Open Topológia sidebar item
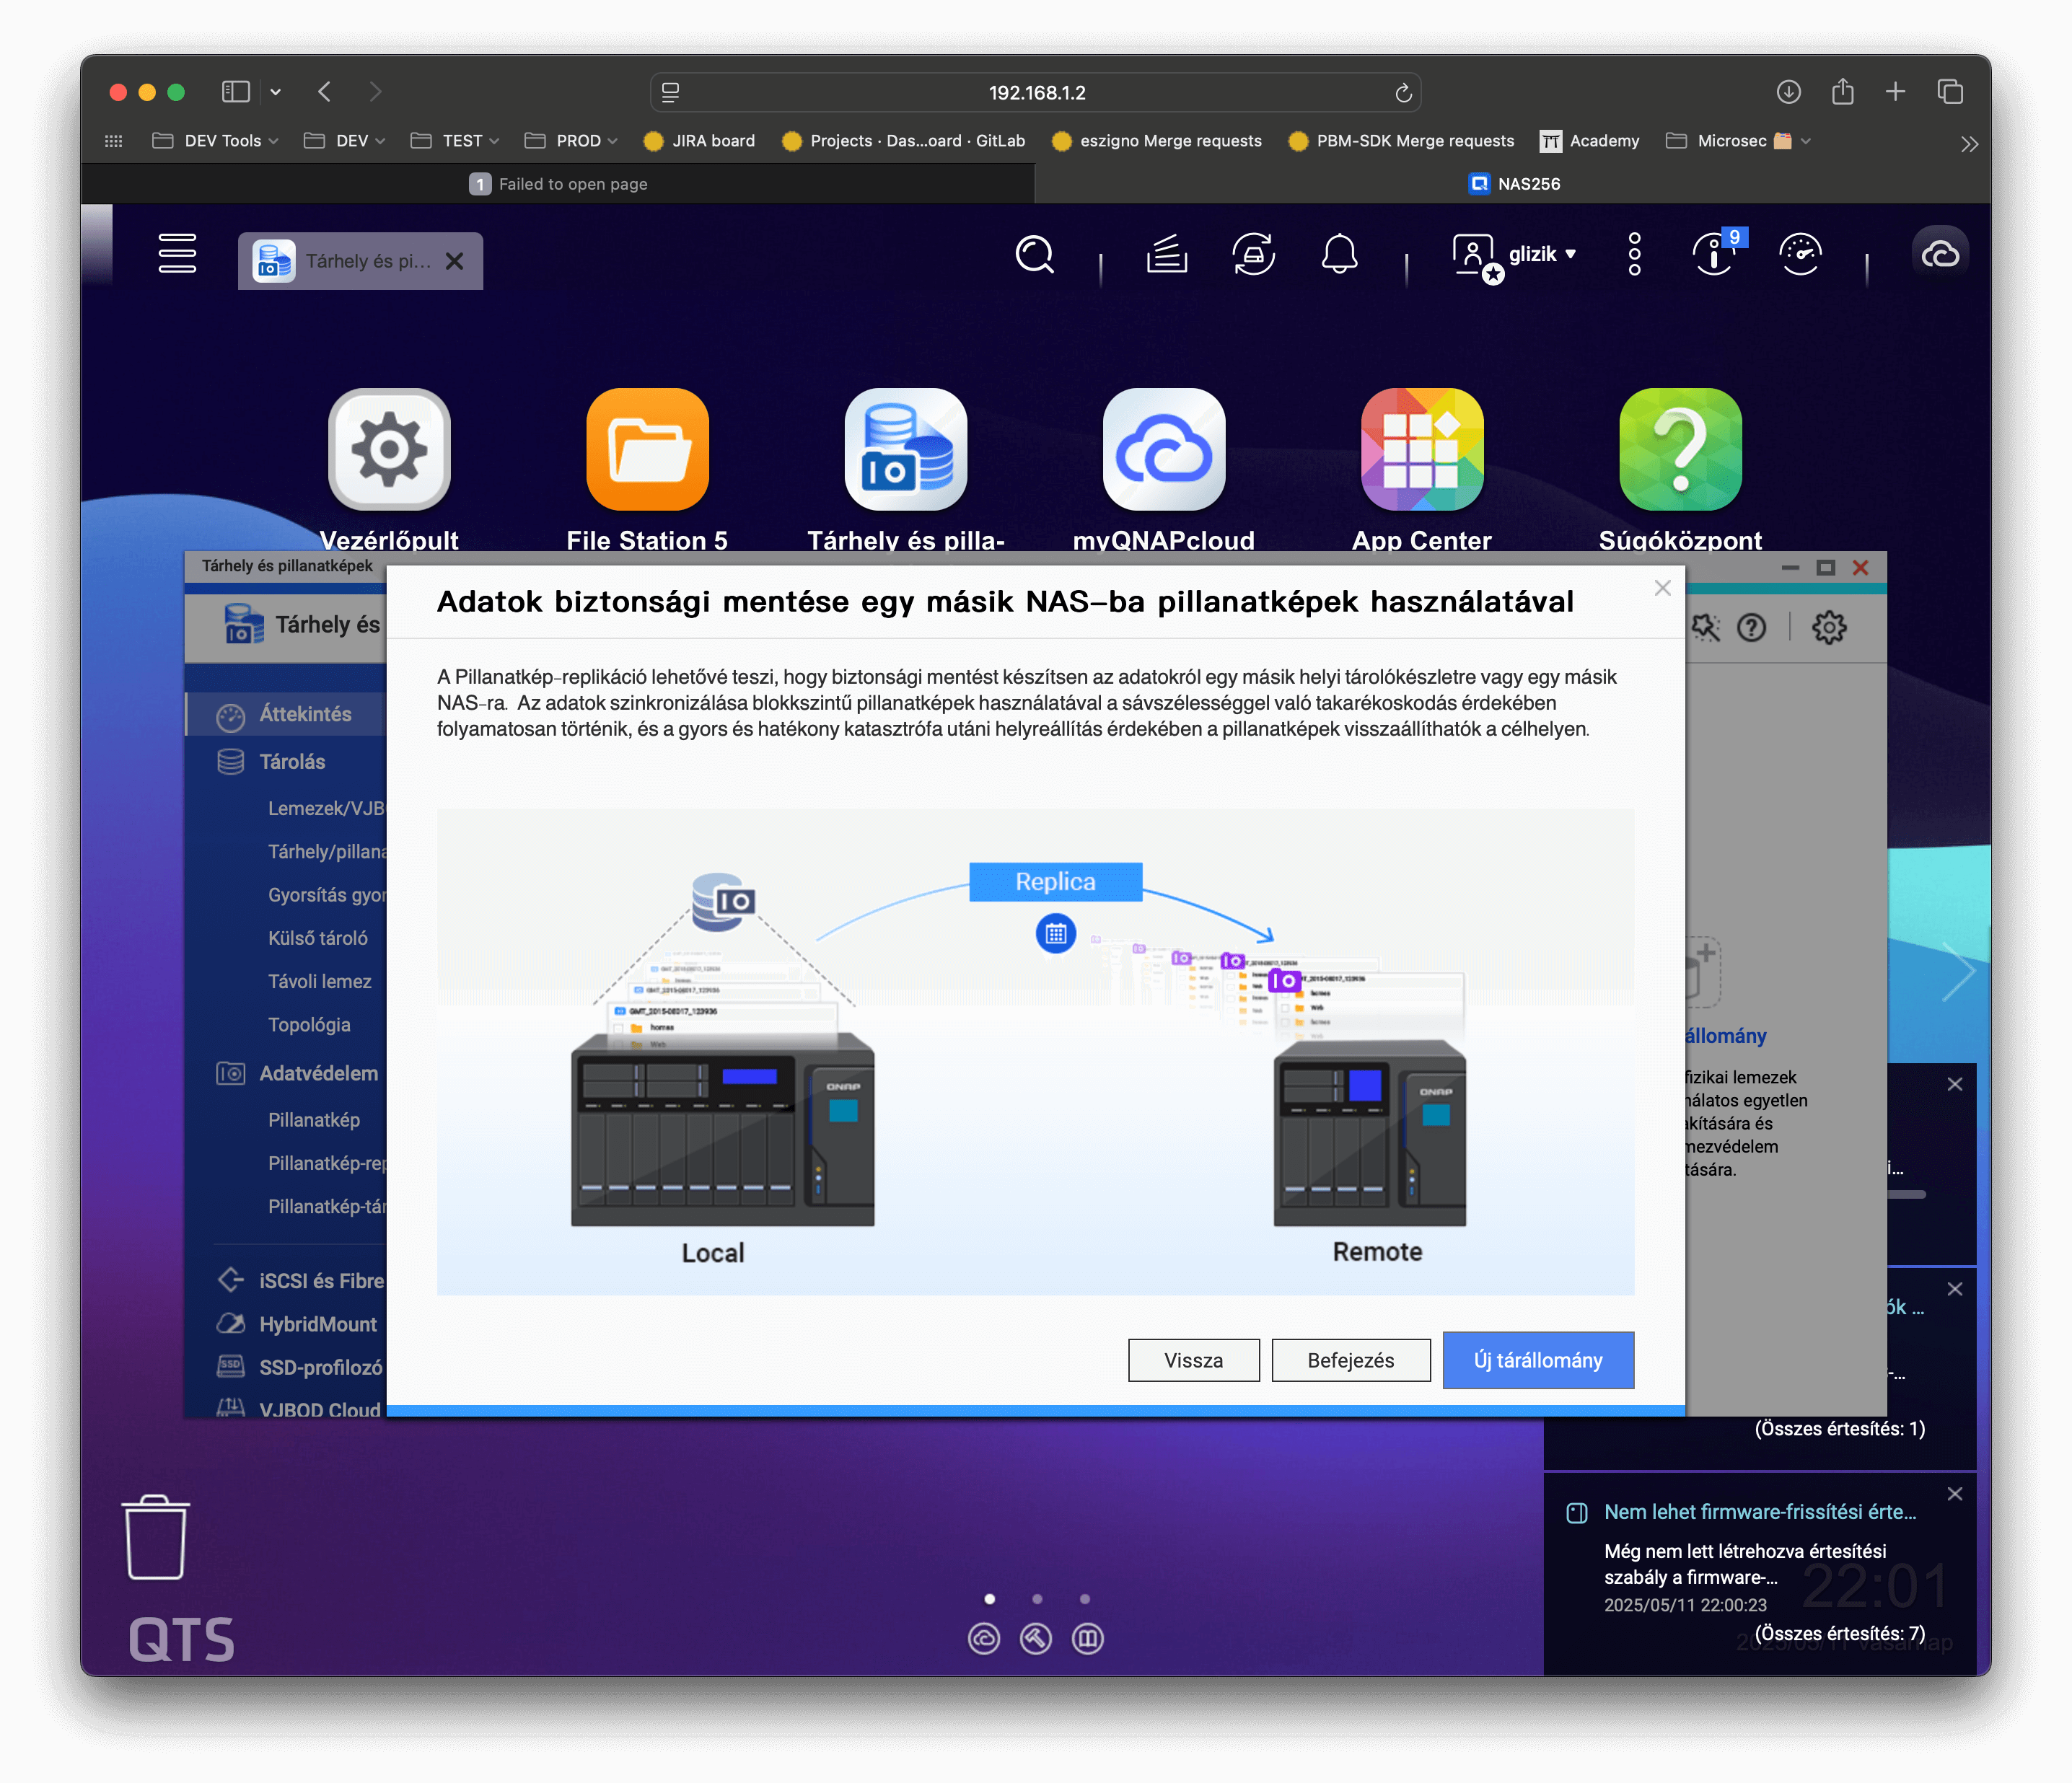 [309, 1025]
